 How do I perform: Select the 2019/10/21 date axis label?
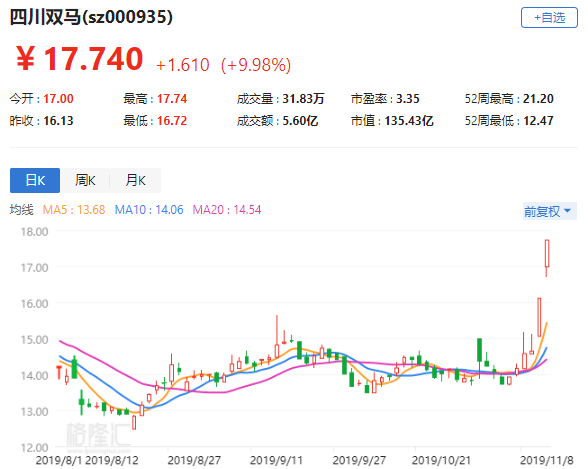441,460
